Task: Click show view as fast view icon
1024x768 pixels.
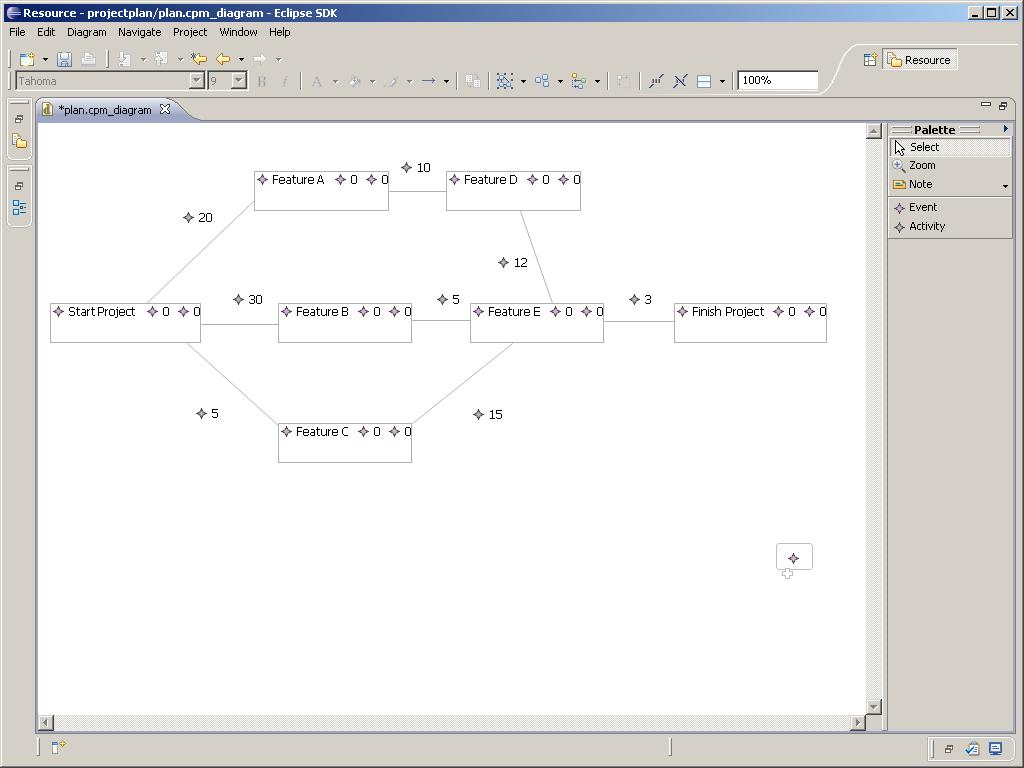Action: pyautogui.click(x=58, y=746)
